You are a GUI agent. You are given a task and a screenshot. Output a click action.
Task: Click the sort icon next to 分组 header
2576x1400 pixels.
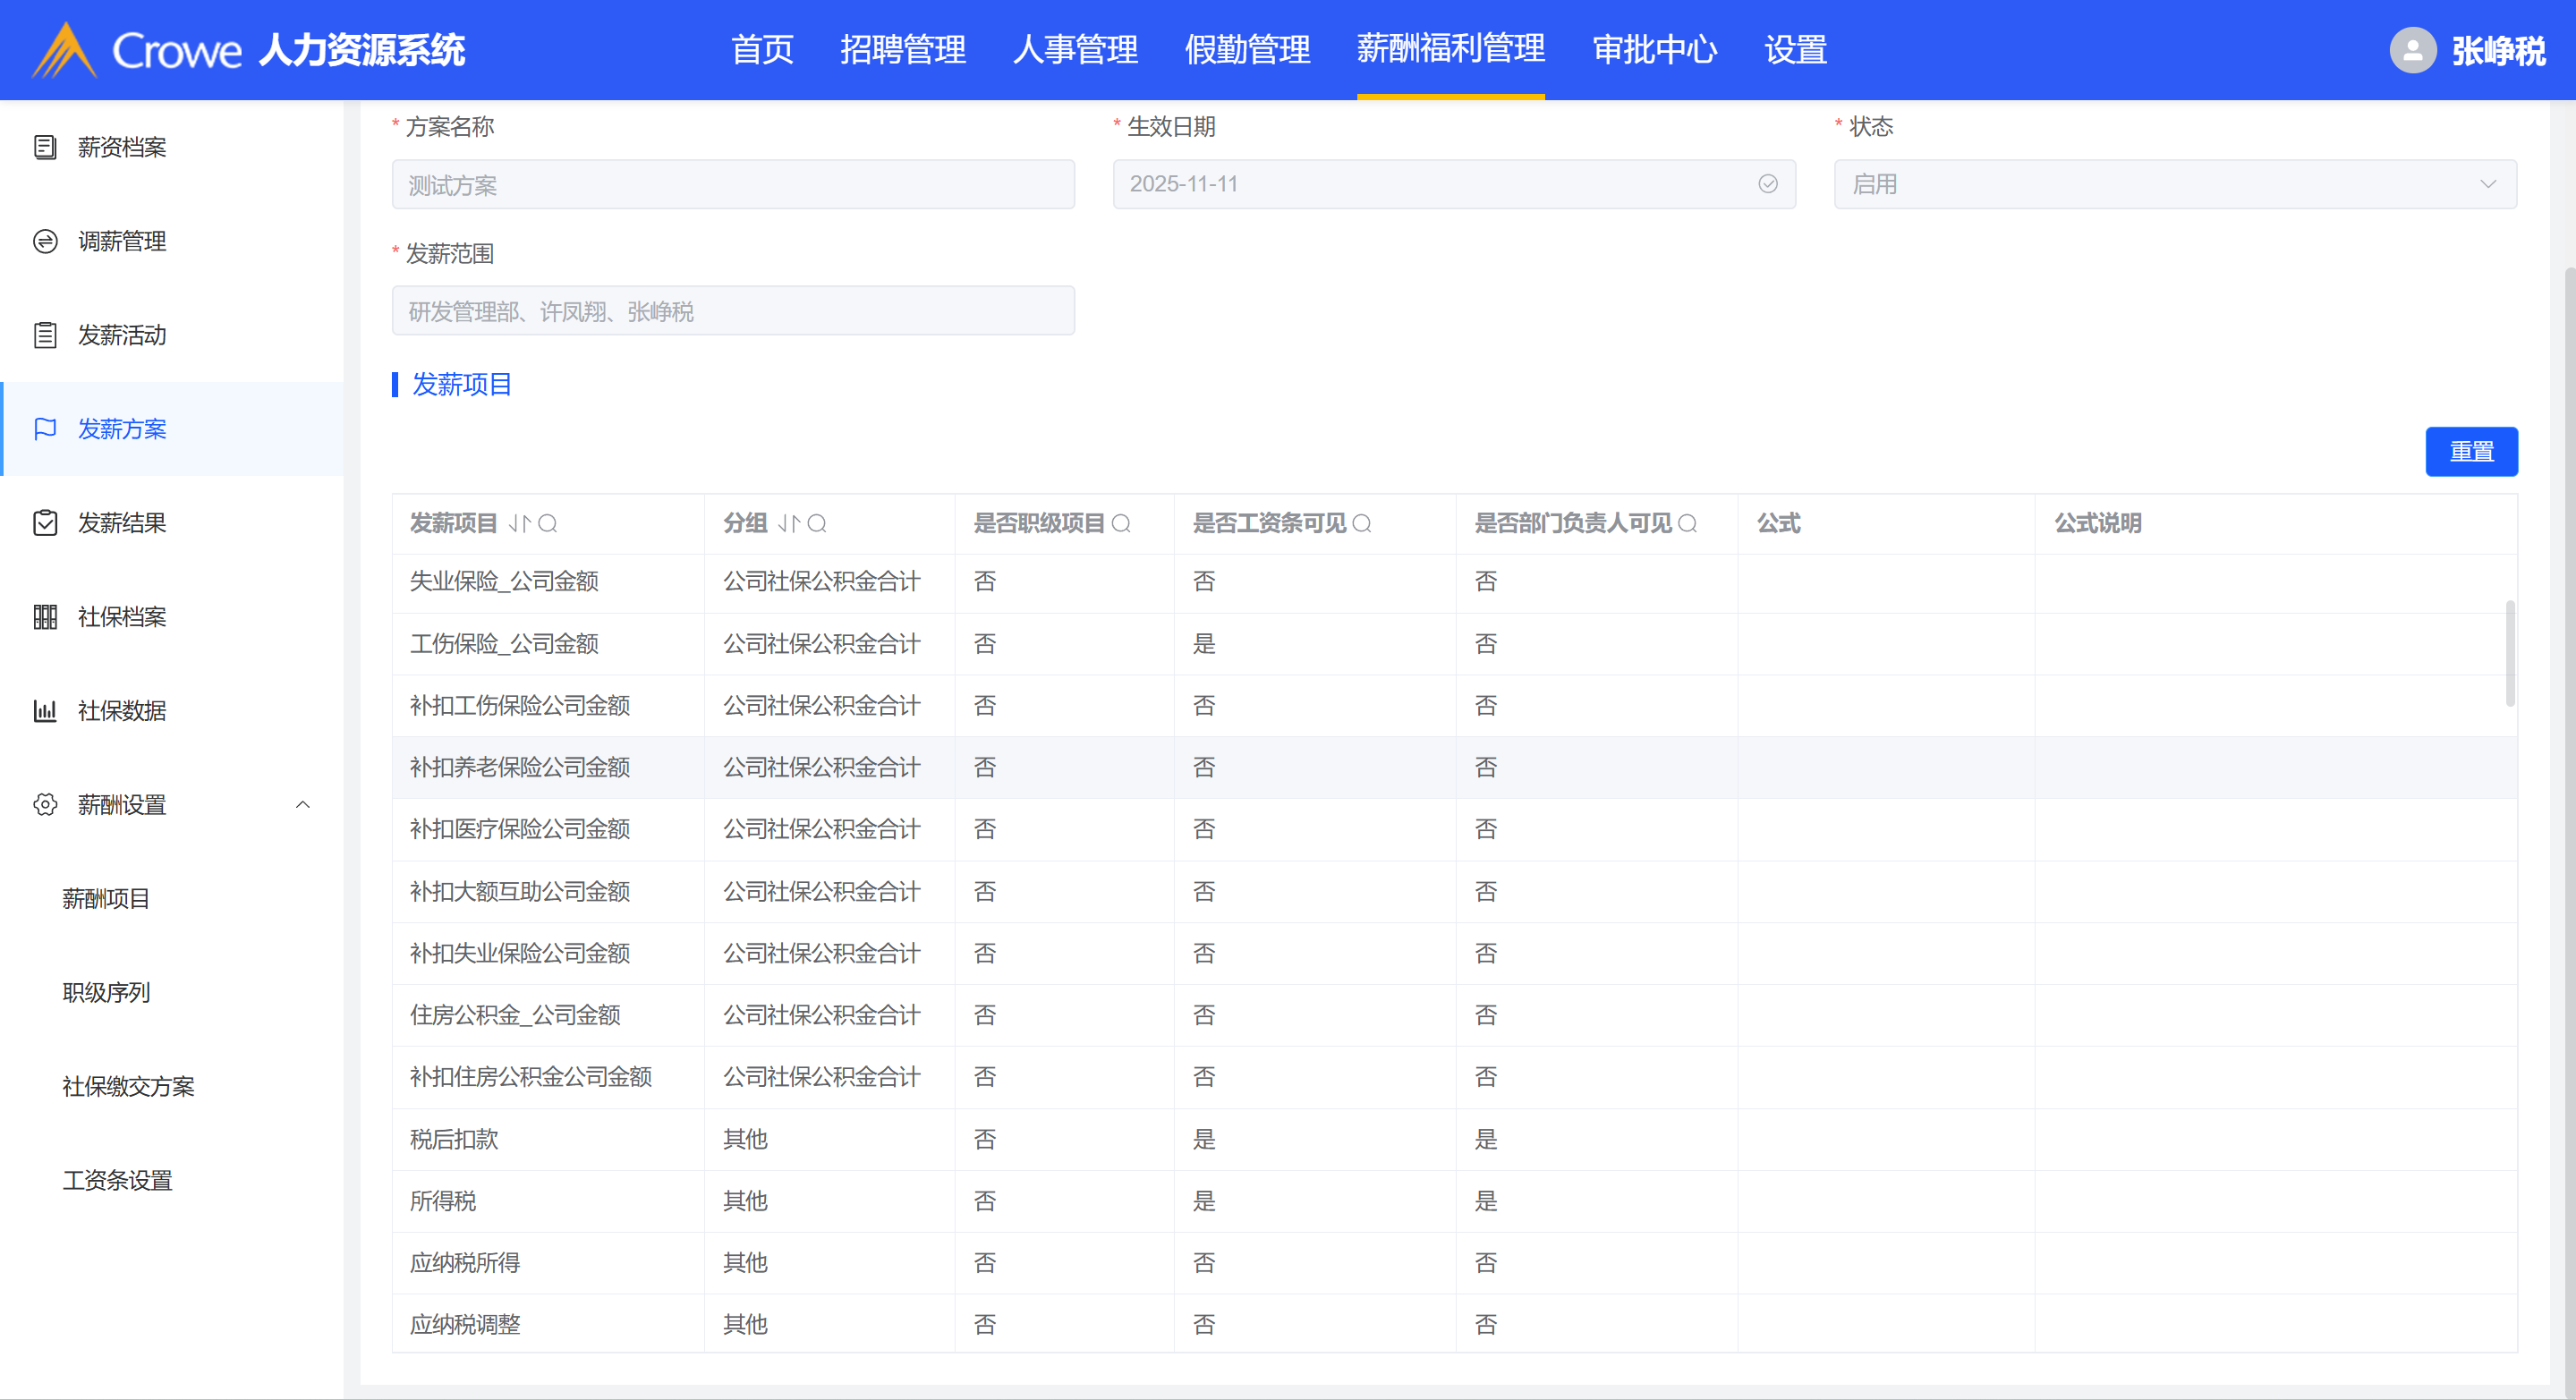tap(789, 523)
